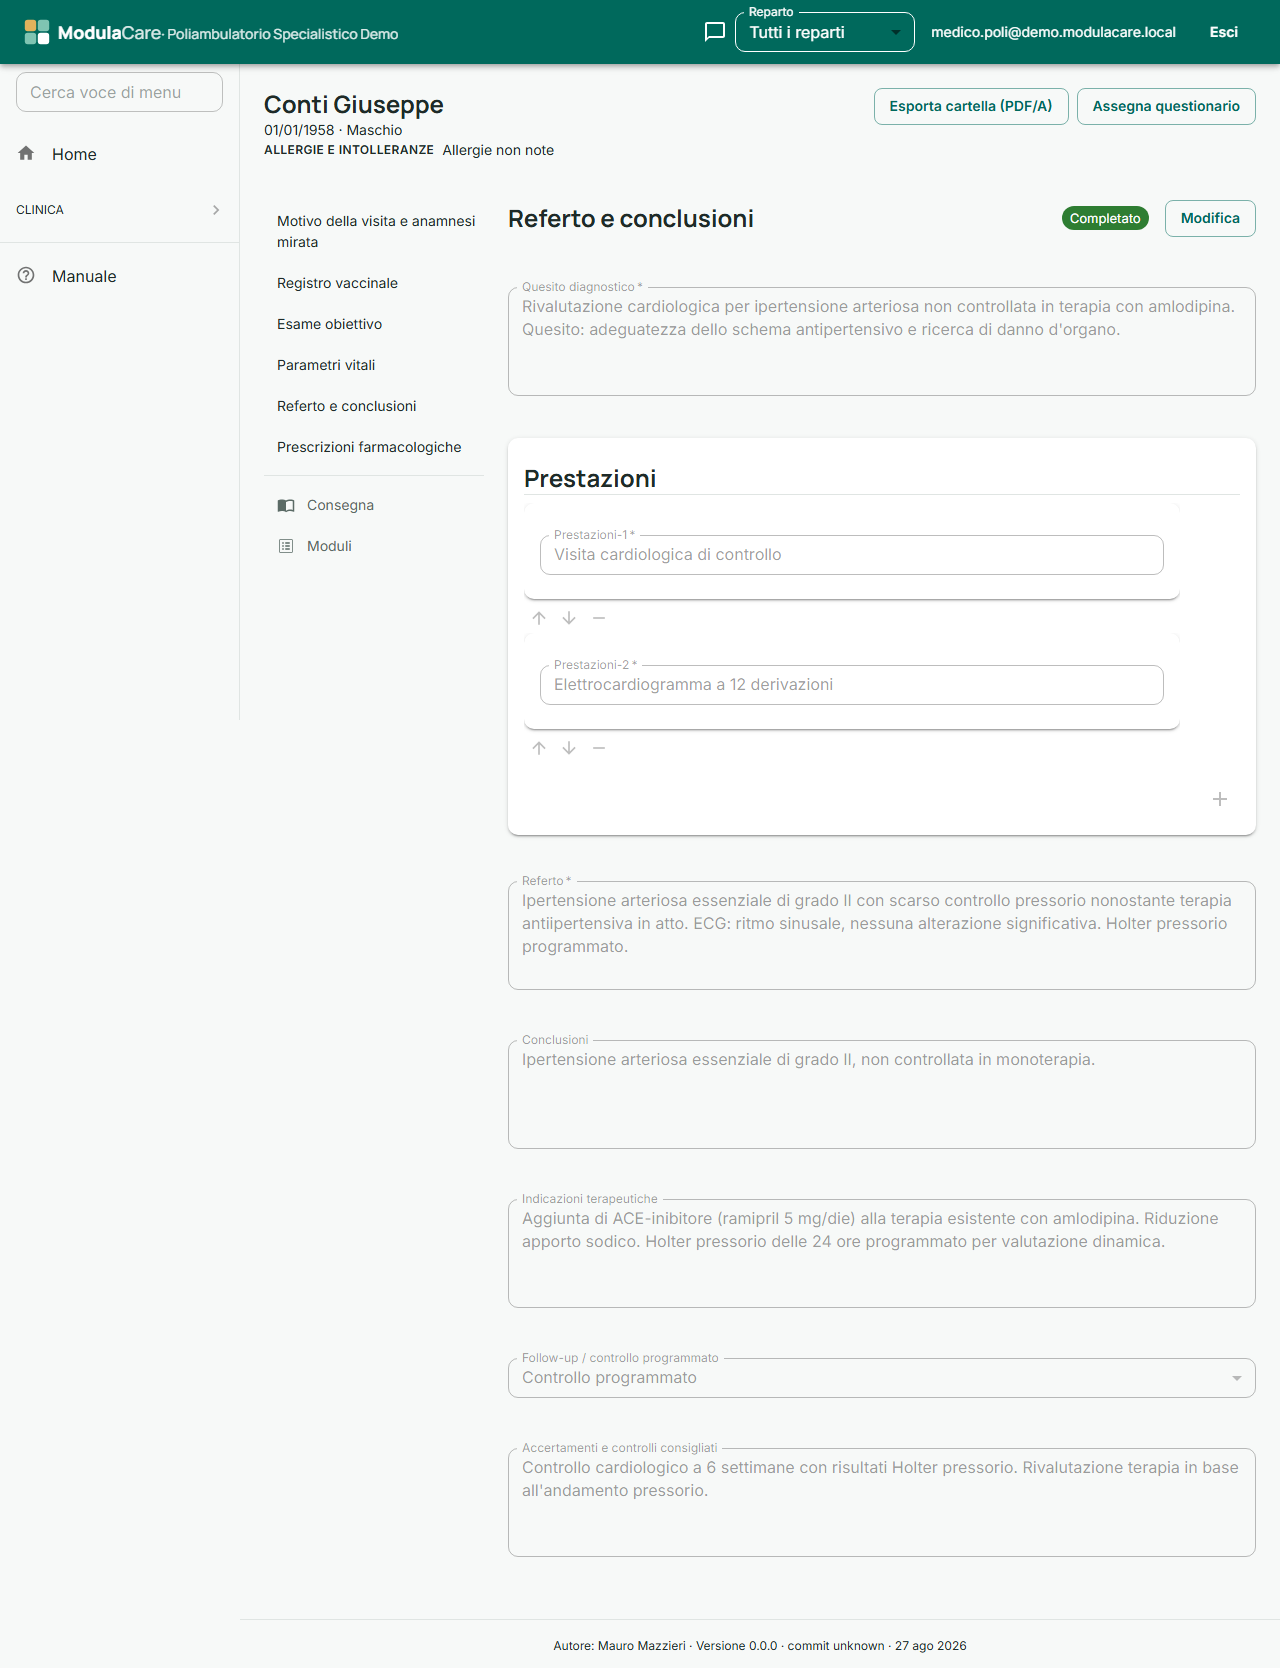Click the Modifica button
Screen dimensions: 1280x1668
[x=1210, y=218]
